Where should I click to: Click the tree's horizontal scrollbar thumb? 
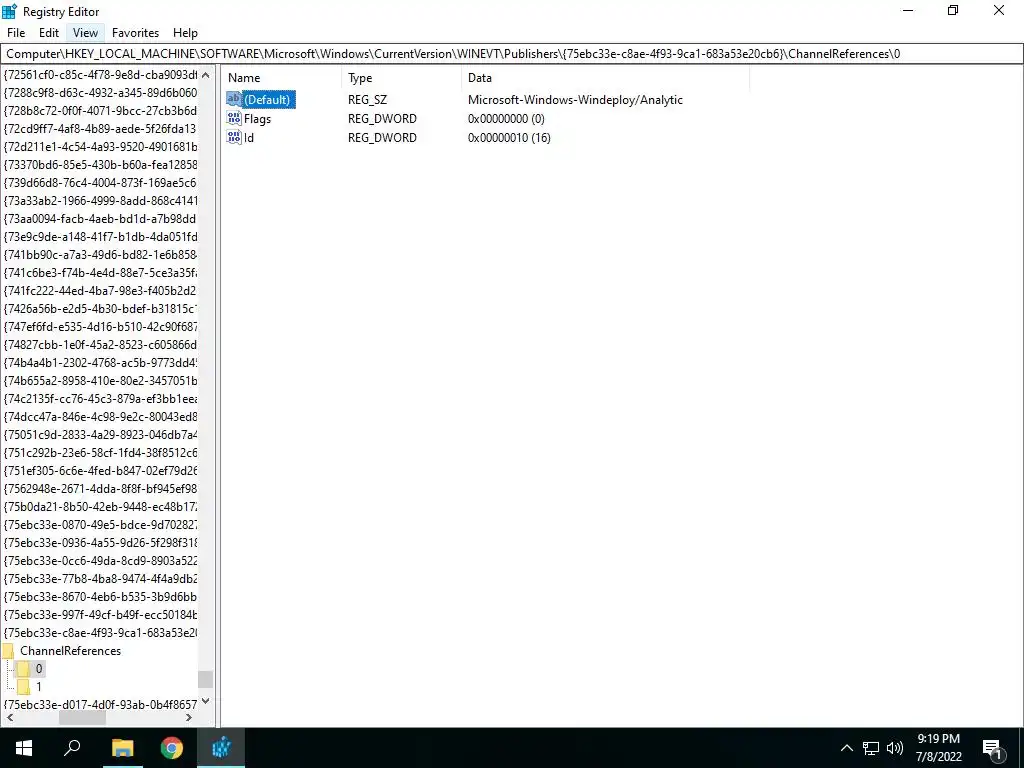[82, 717]
